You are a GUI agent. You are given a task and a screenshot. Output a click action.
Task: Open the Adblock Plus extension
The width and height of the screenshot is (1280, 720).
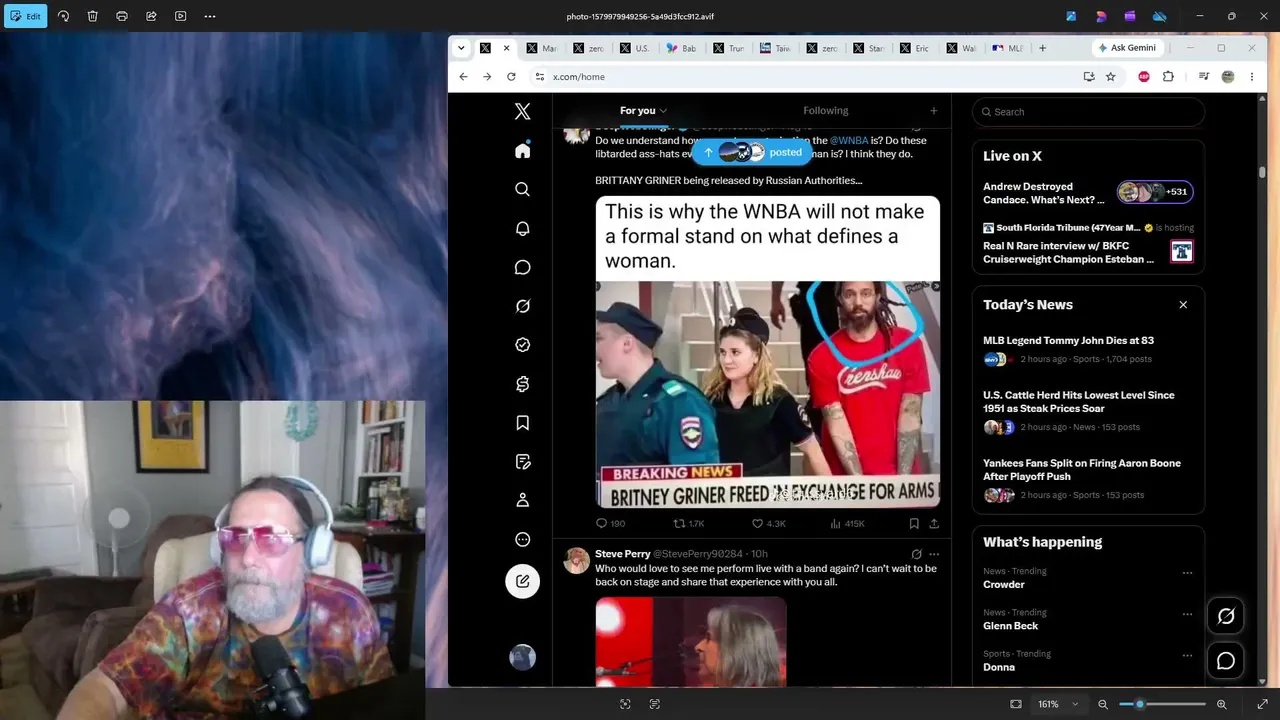[1144, 77]
